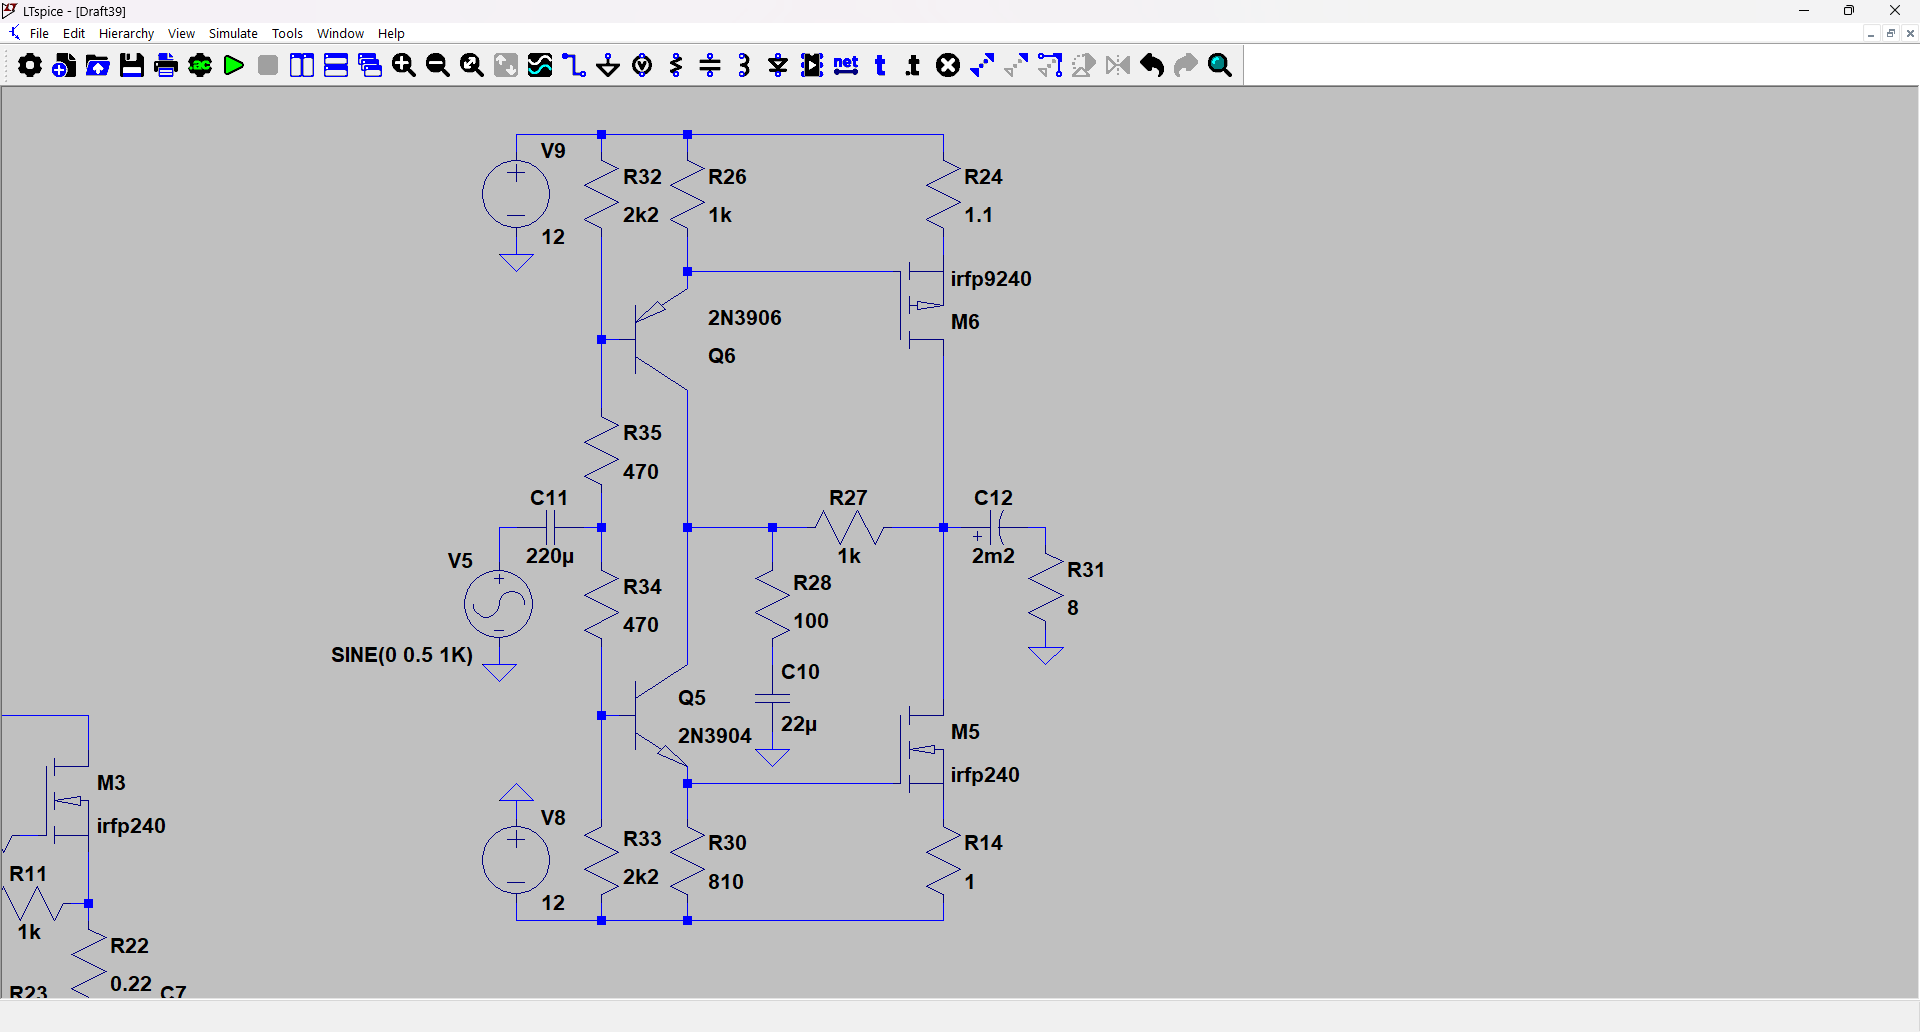1920x1032 pixels.
Task: Zoom to fit the schematic
Action: (472, 66)
